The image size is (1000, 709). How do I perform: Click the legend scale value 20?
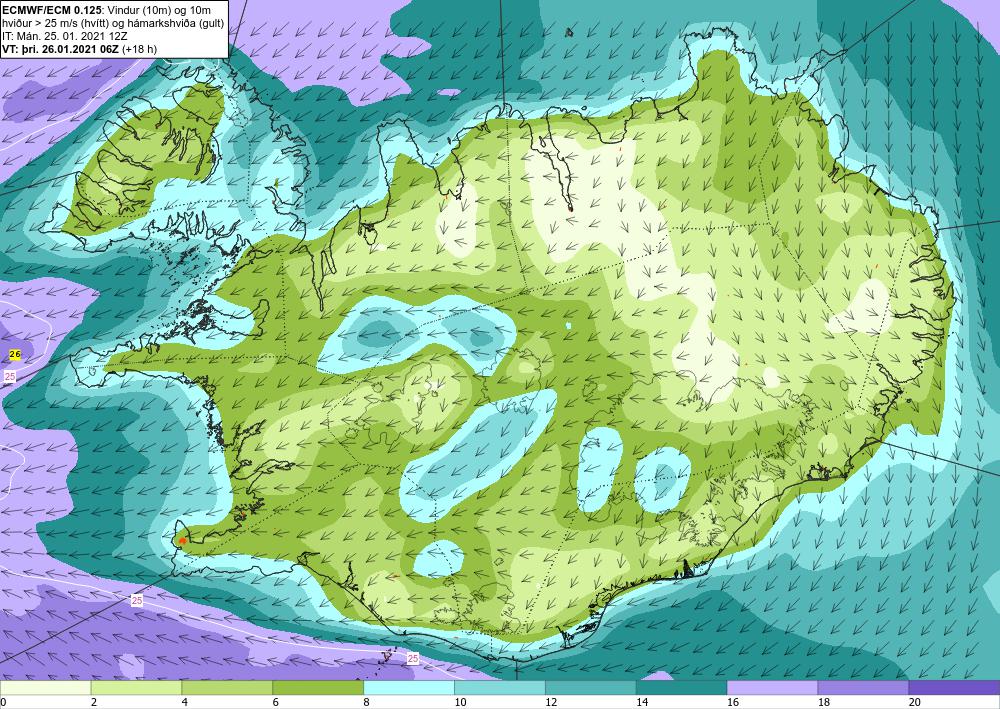pyautogui.click(x=915, y=703)
